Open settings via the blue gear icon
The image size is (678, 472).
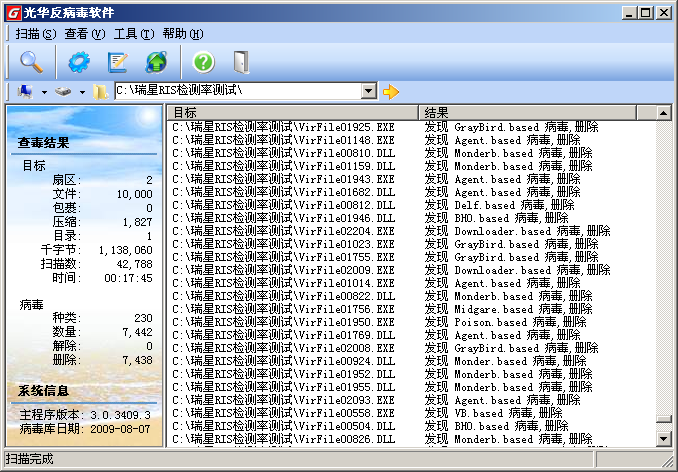click(x=78, y=61)
